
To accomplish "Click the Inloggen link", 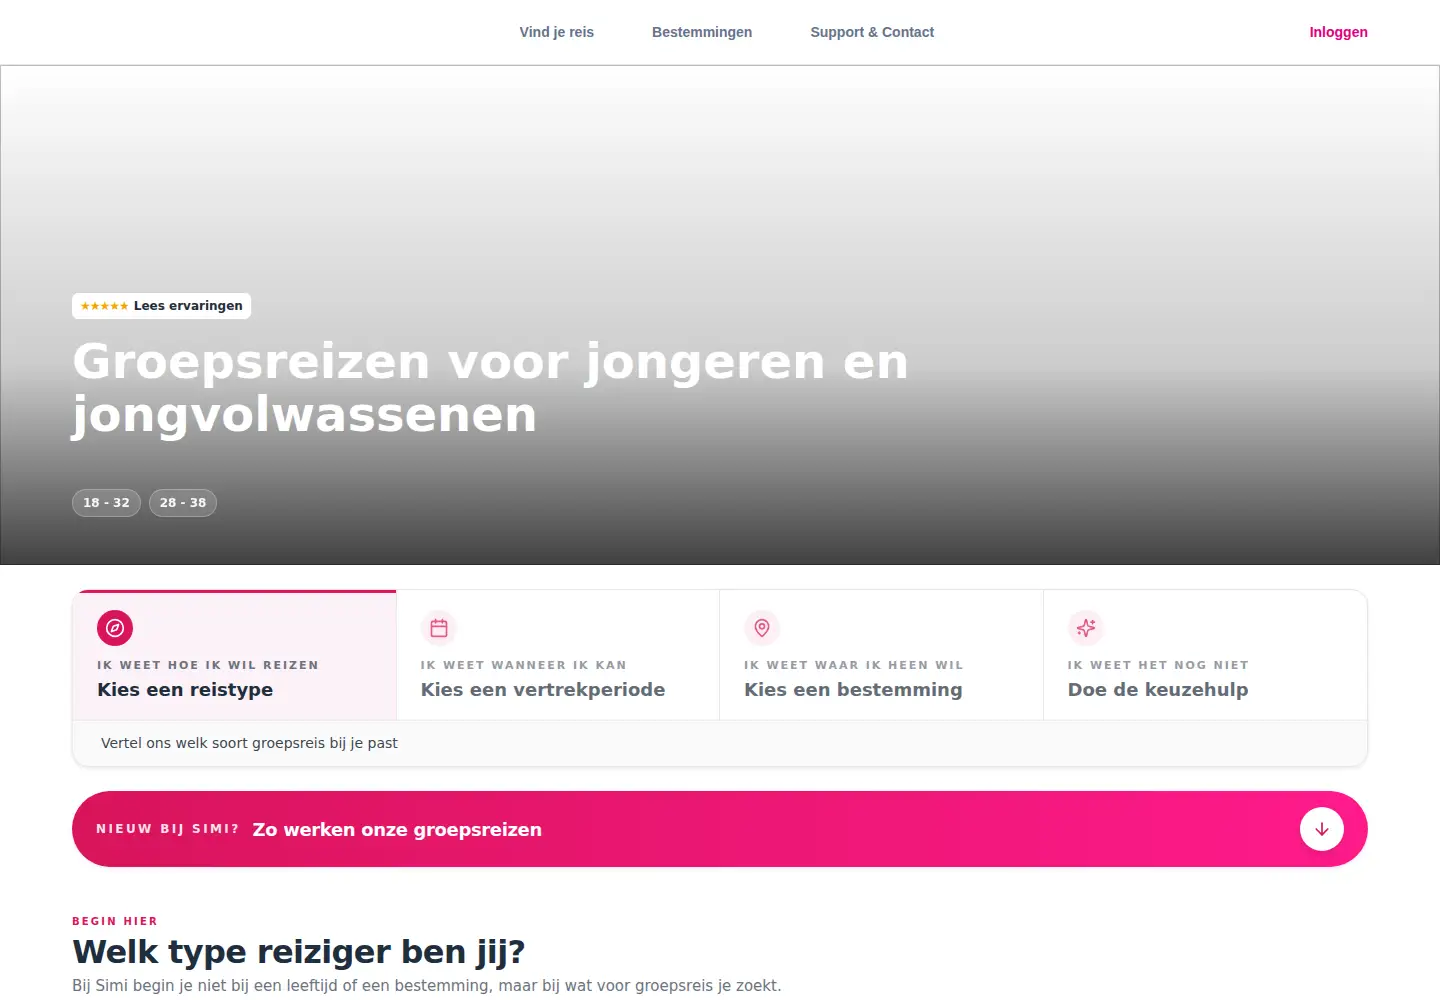I will pos(1338,32).
